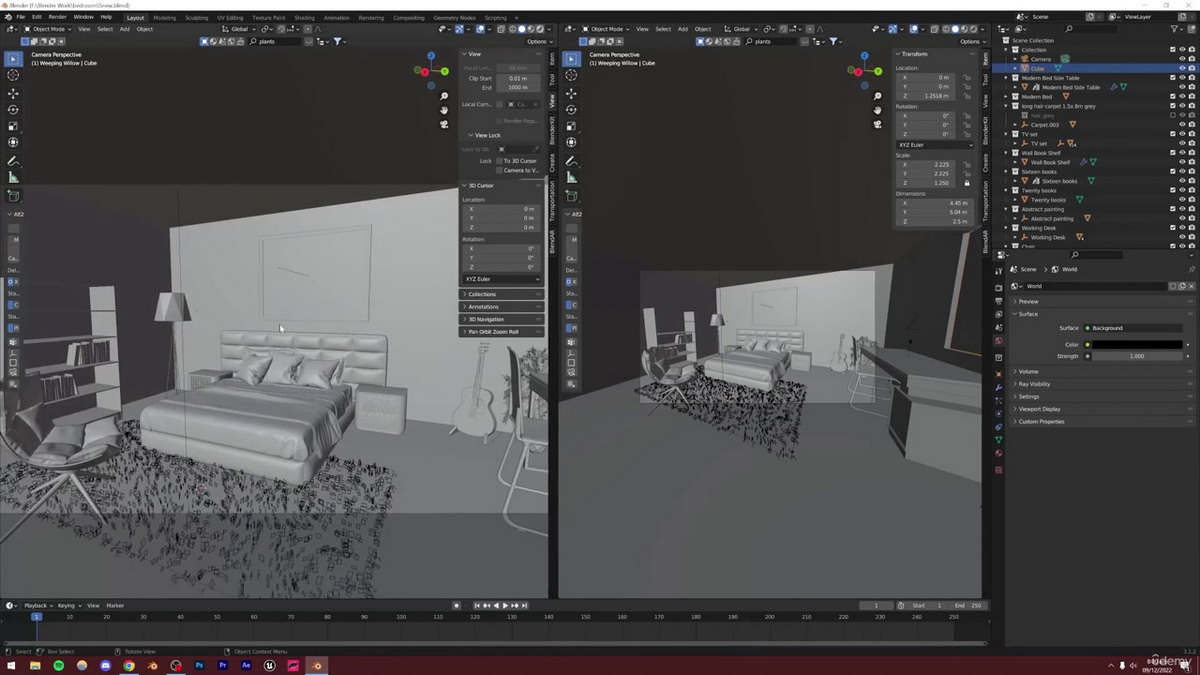Viewport: 1200px width, 675px height.
Task: Enable Lock Camera to View checkbox
Action: point(500,170)
